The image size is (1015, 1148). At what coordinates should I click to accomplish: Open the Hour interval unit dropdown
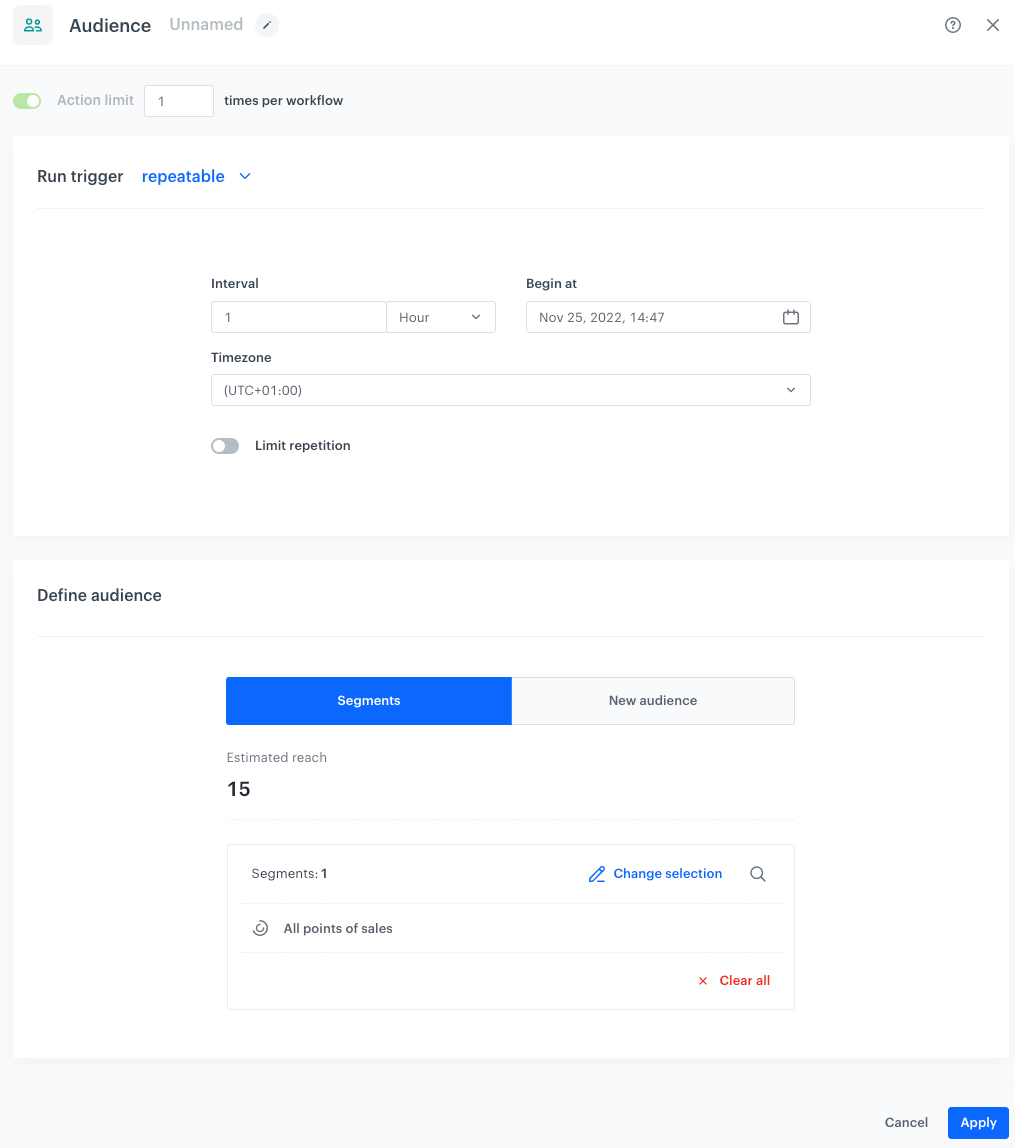click(441, 316)
